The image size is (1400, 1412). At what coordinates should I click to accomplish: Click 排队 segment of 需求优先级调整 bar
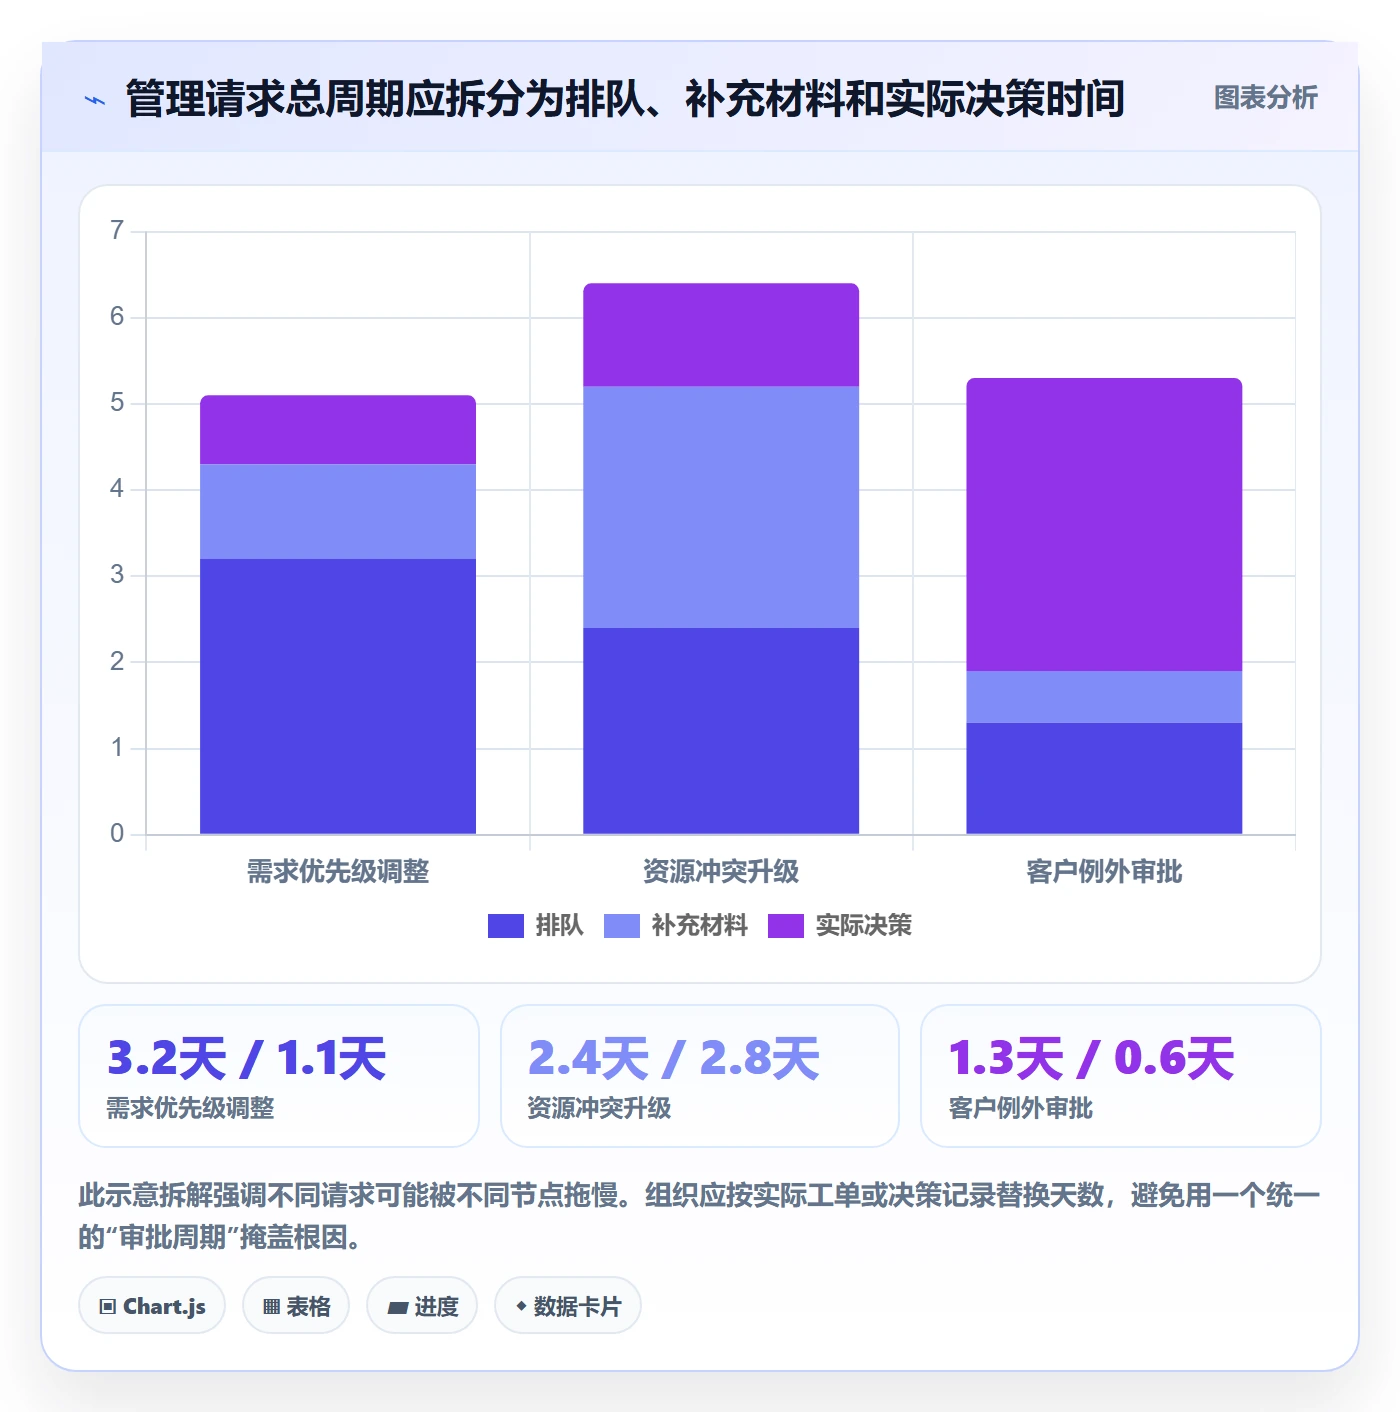coord(338,696)
